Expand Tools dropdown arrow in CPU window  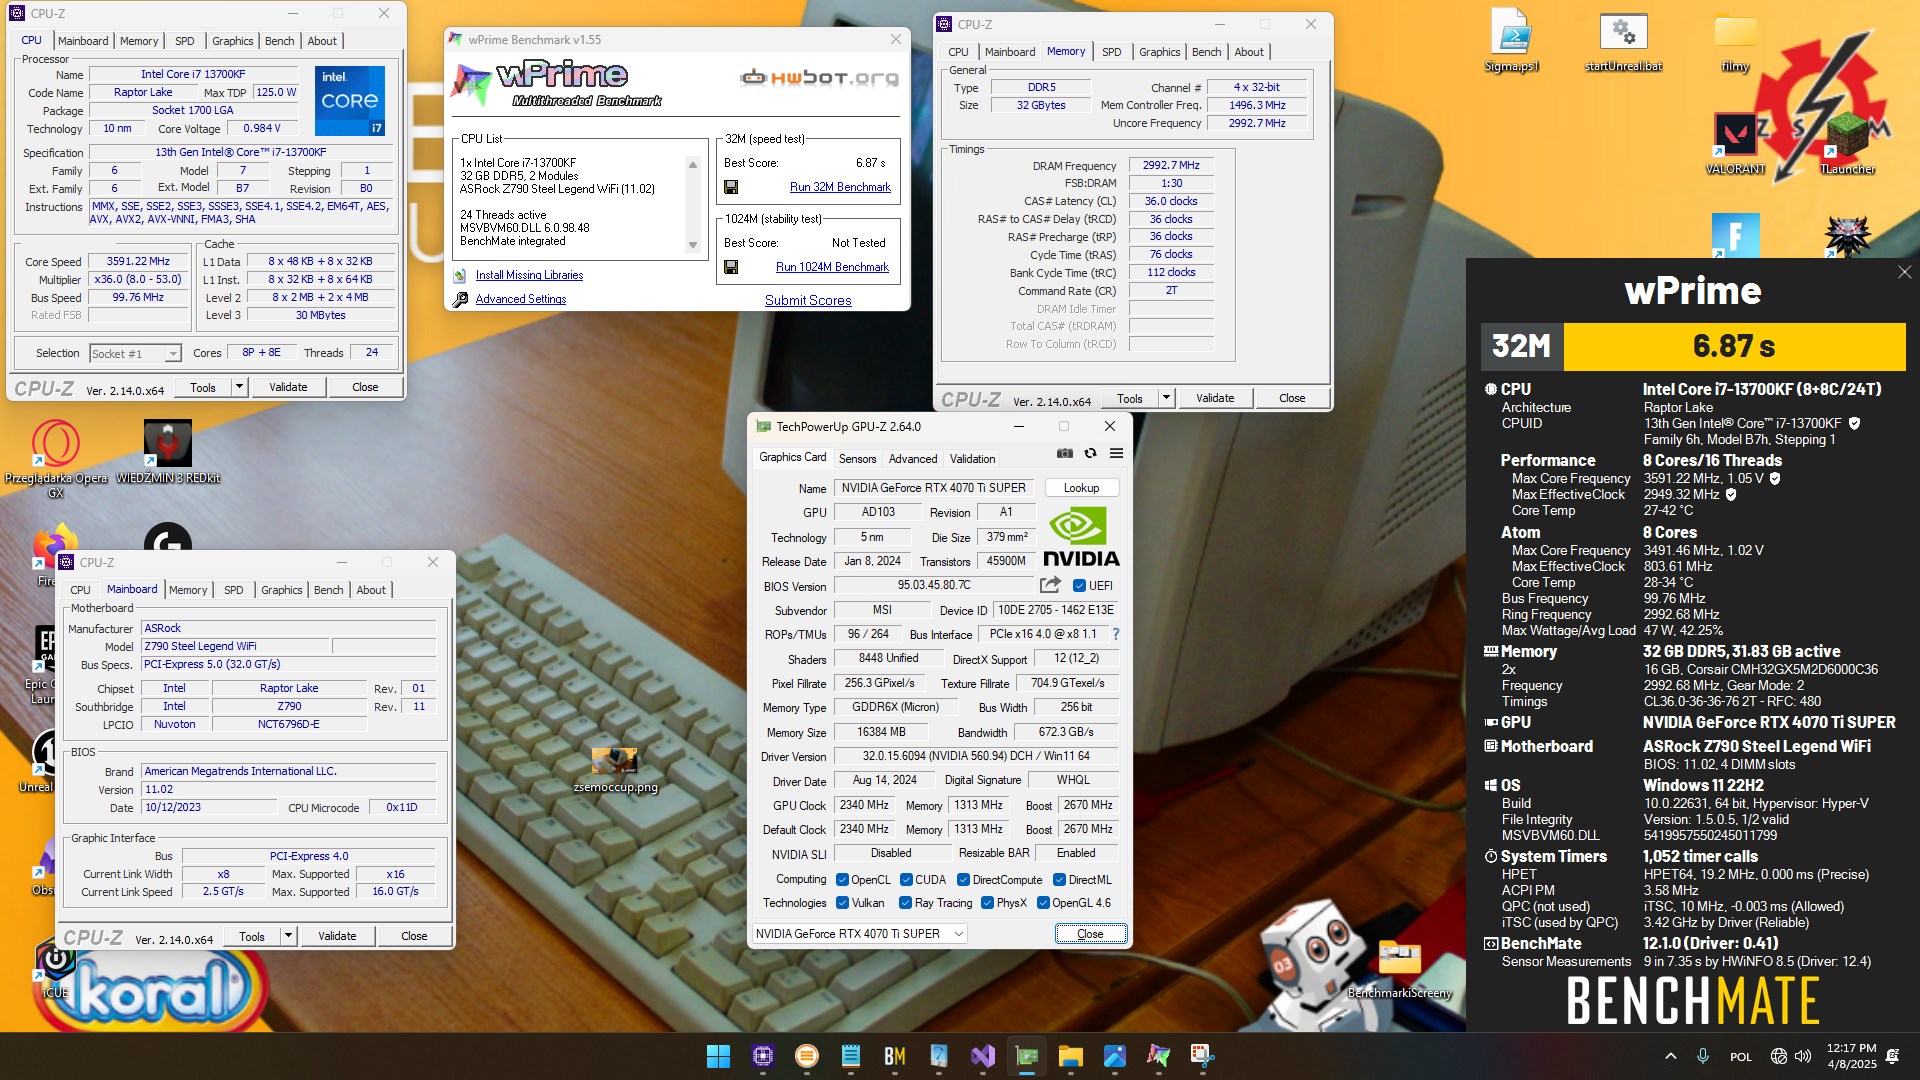pos(239,387)
